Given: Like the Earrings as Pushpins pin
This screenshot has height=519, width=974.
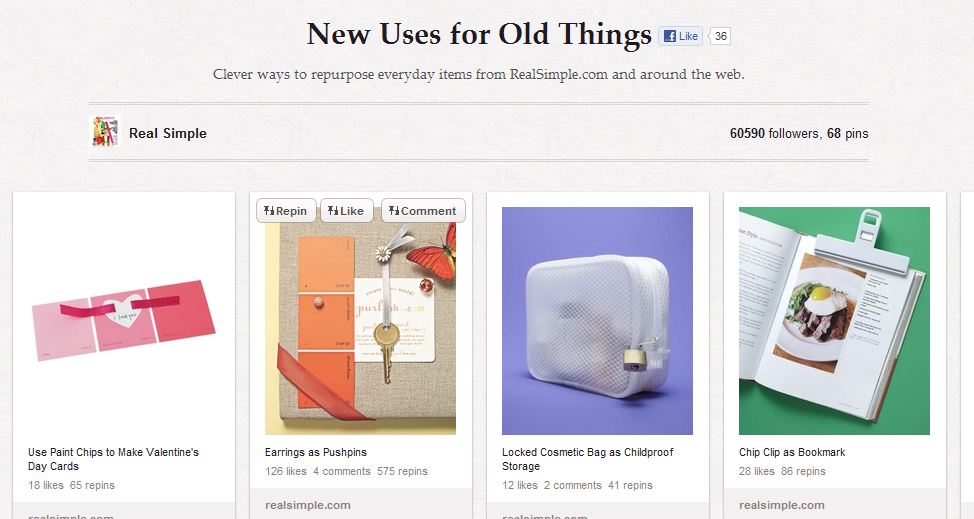Looking at the screenshot, I should (x=346, y=211).
